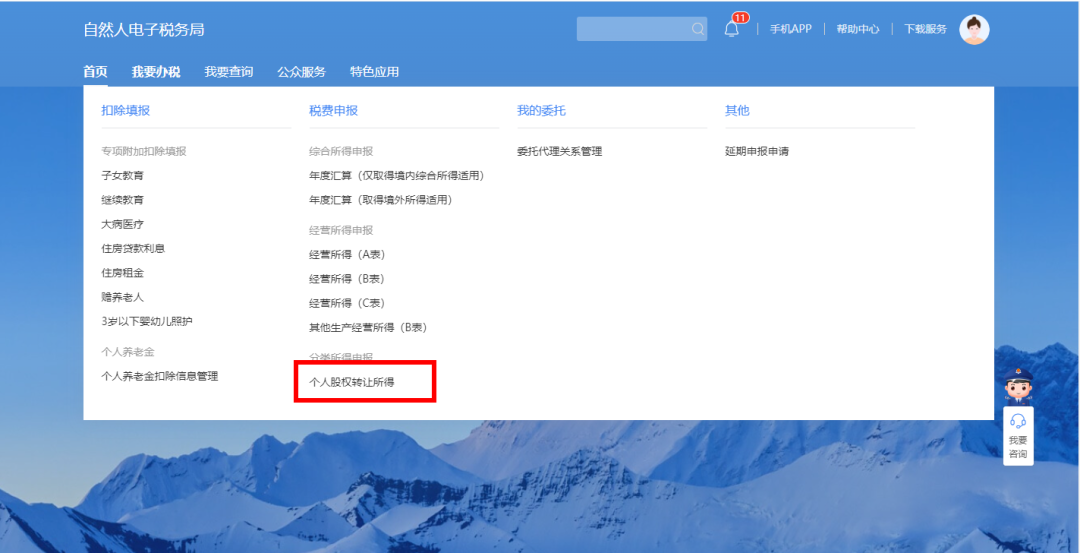This screenshot has height=553, width=1080.
Task: Open the 我要办税 menu
Action: pyautogui.click(x=156, y=72)
